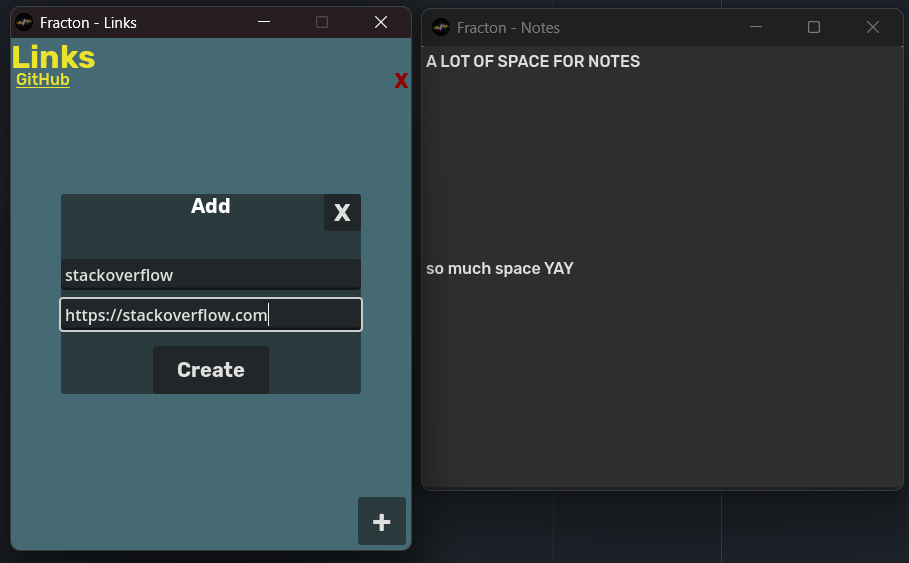909x563 pixels.
Task: Select the "Fracton - Notes" title bar
Action: [620, 27]
